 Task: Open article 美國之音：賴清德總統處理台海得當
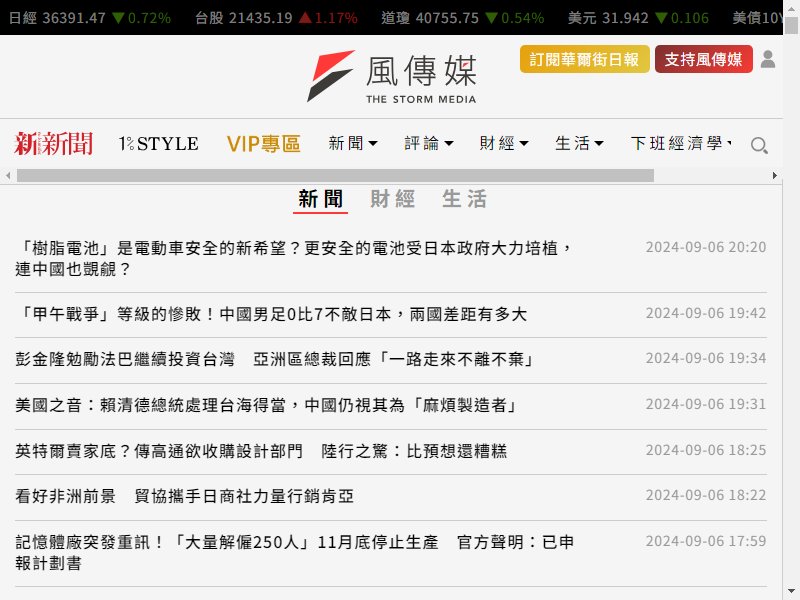click(267, 406)
